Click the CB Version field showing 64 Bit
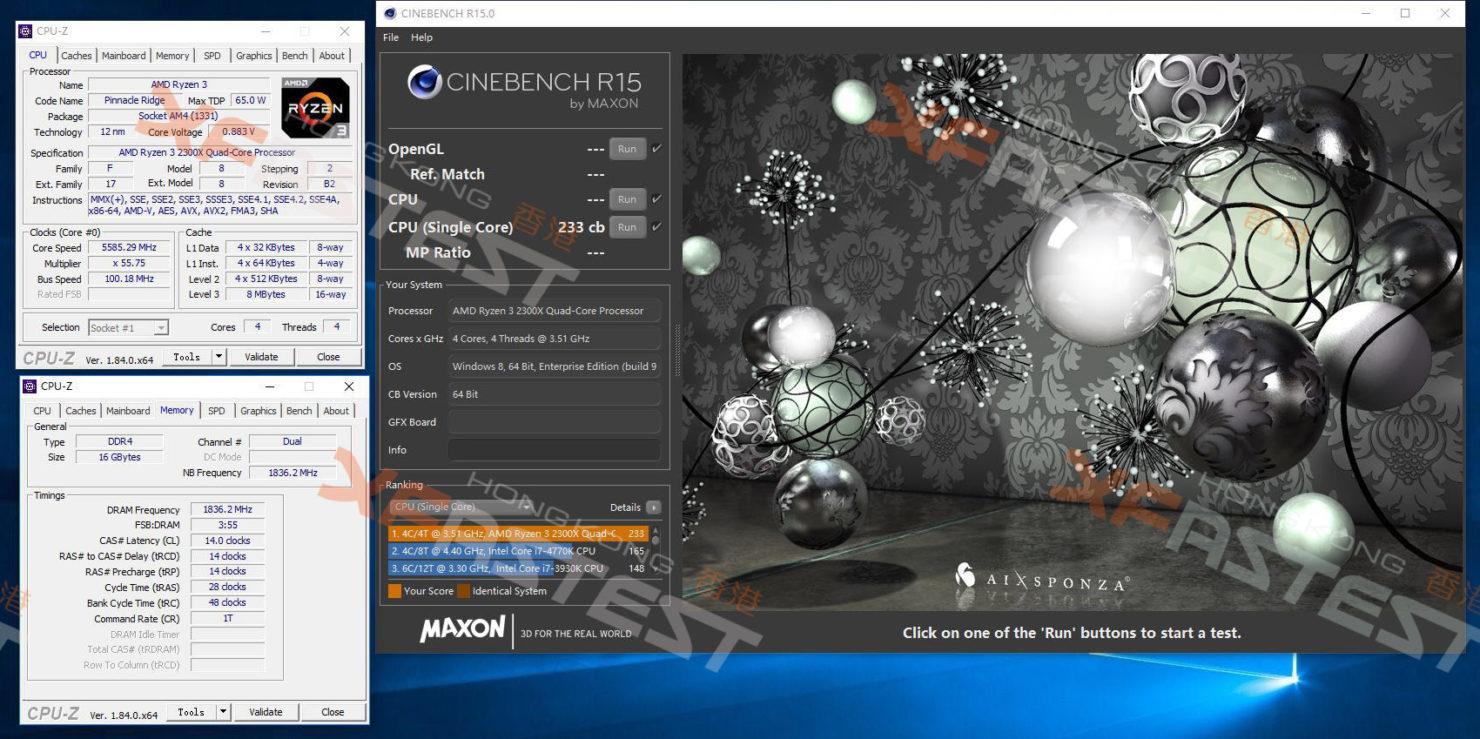 (x=554, y=394)
